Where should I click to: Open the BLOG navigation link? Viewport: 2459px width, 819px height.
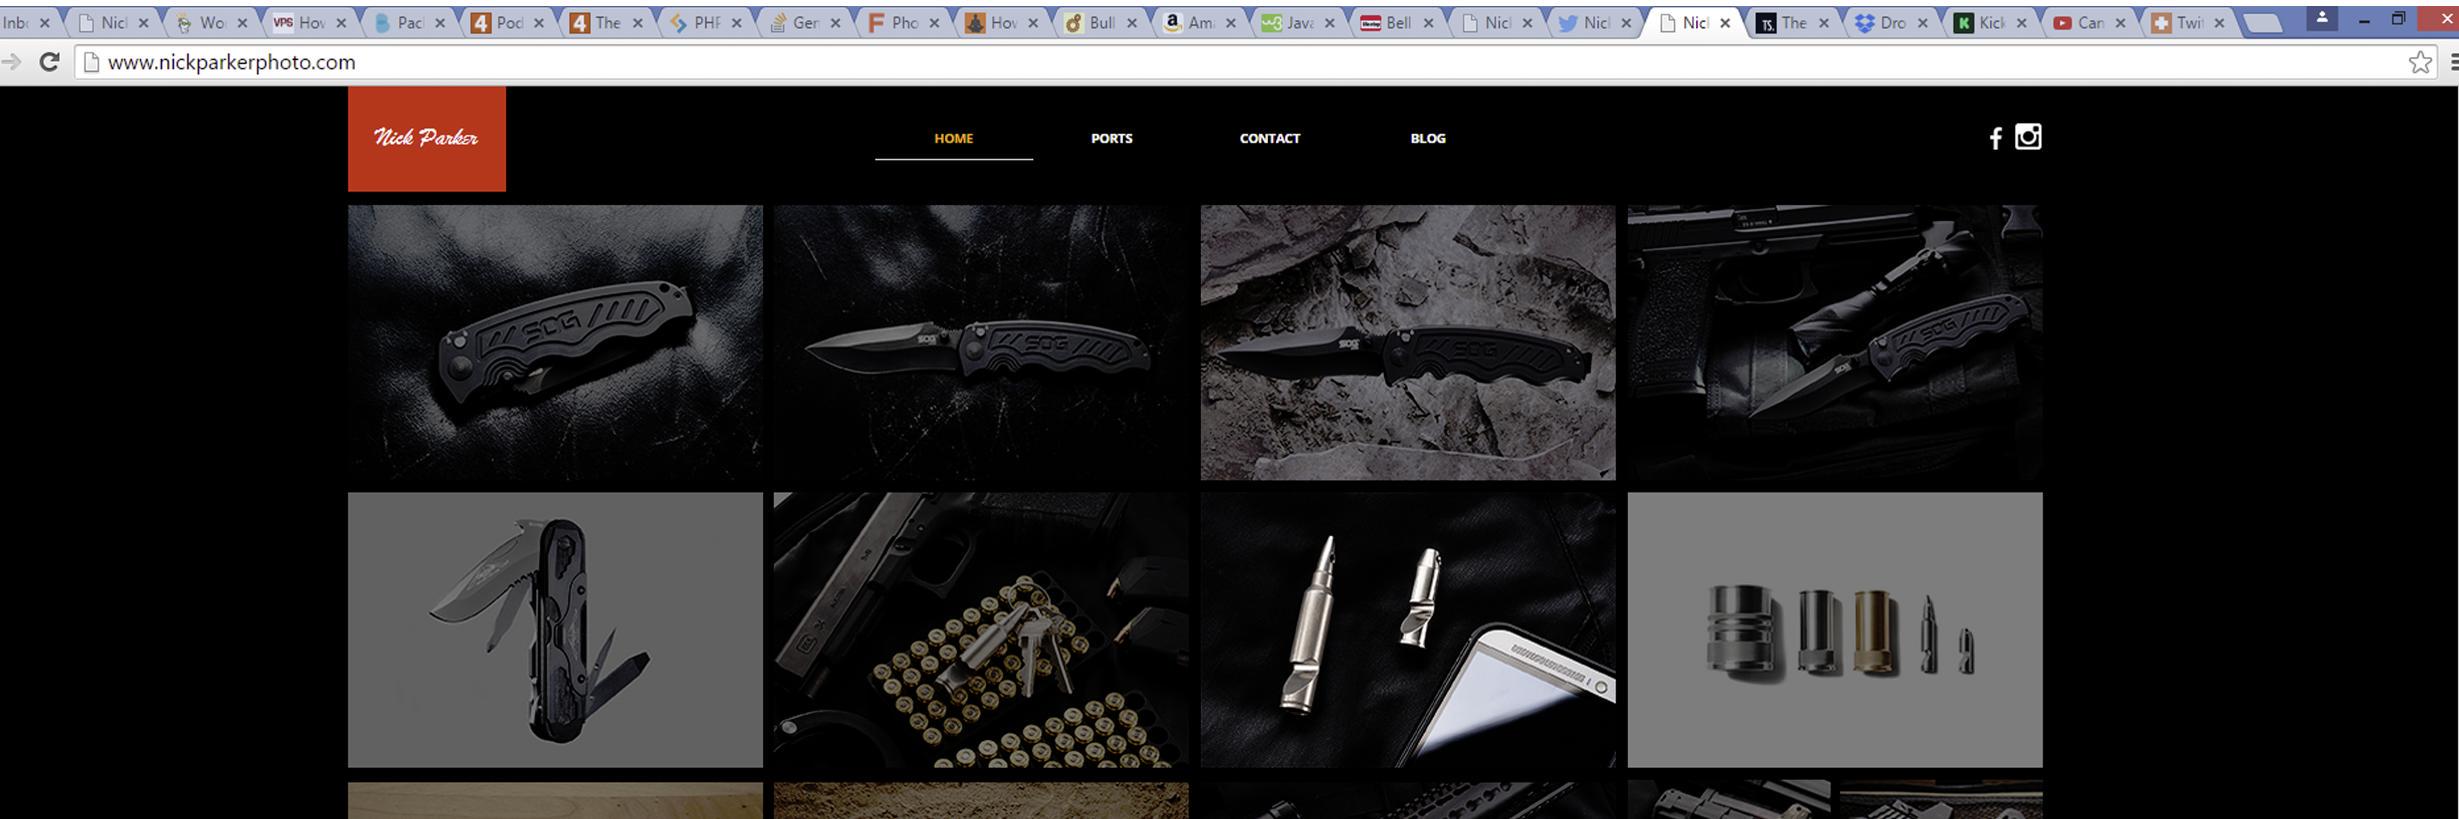(1427, 138)
